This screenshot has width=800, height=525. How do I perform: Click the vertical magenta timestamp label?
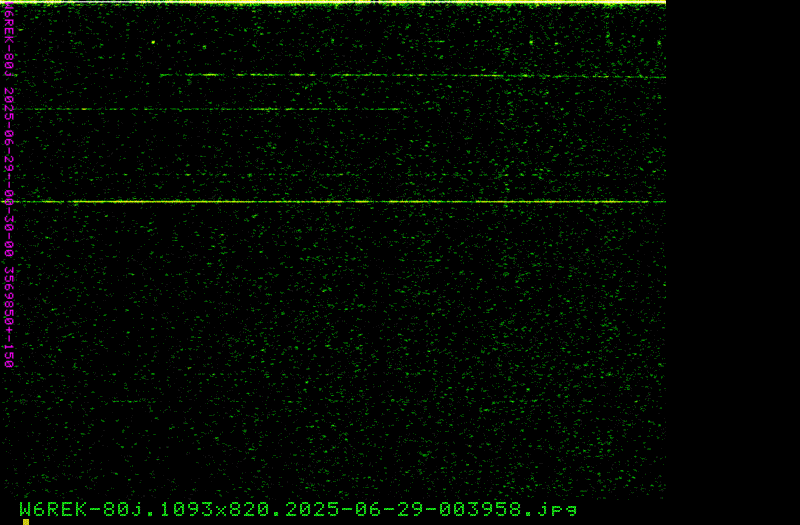pos(9,185)
